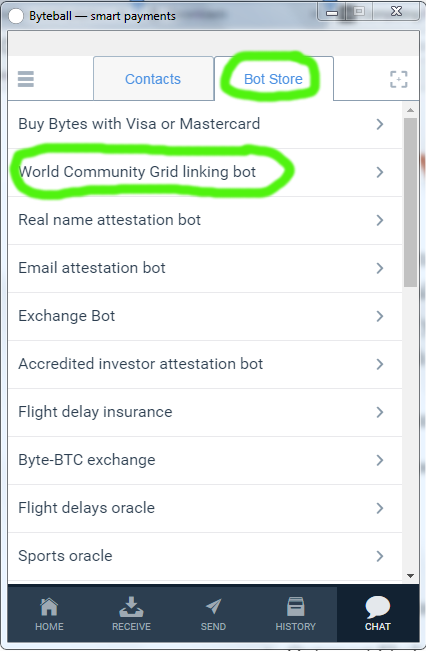Open the History section
Viewport: 426px width, 651px height.
coord(296,614)
